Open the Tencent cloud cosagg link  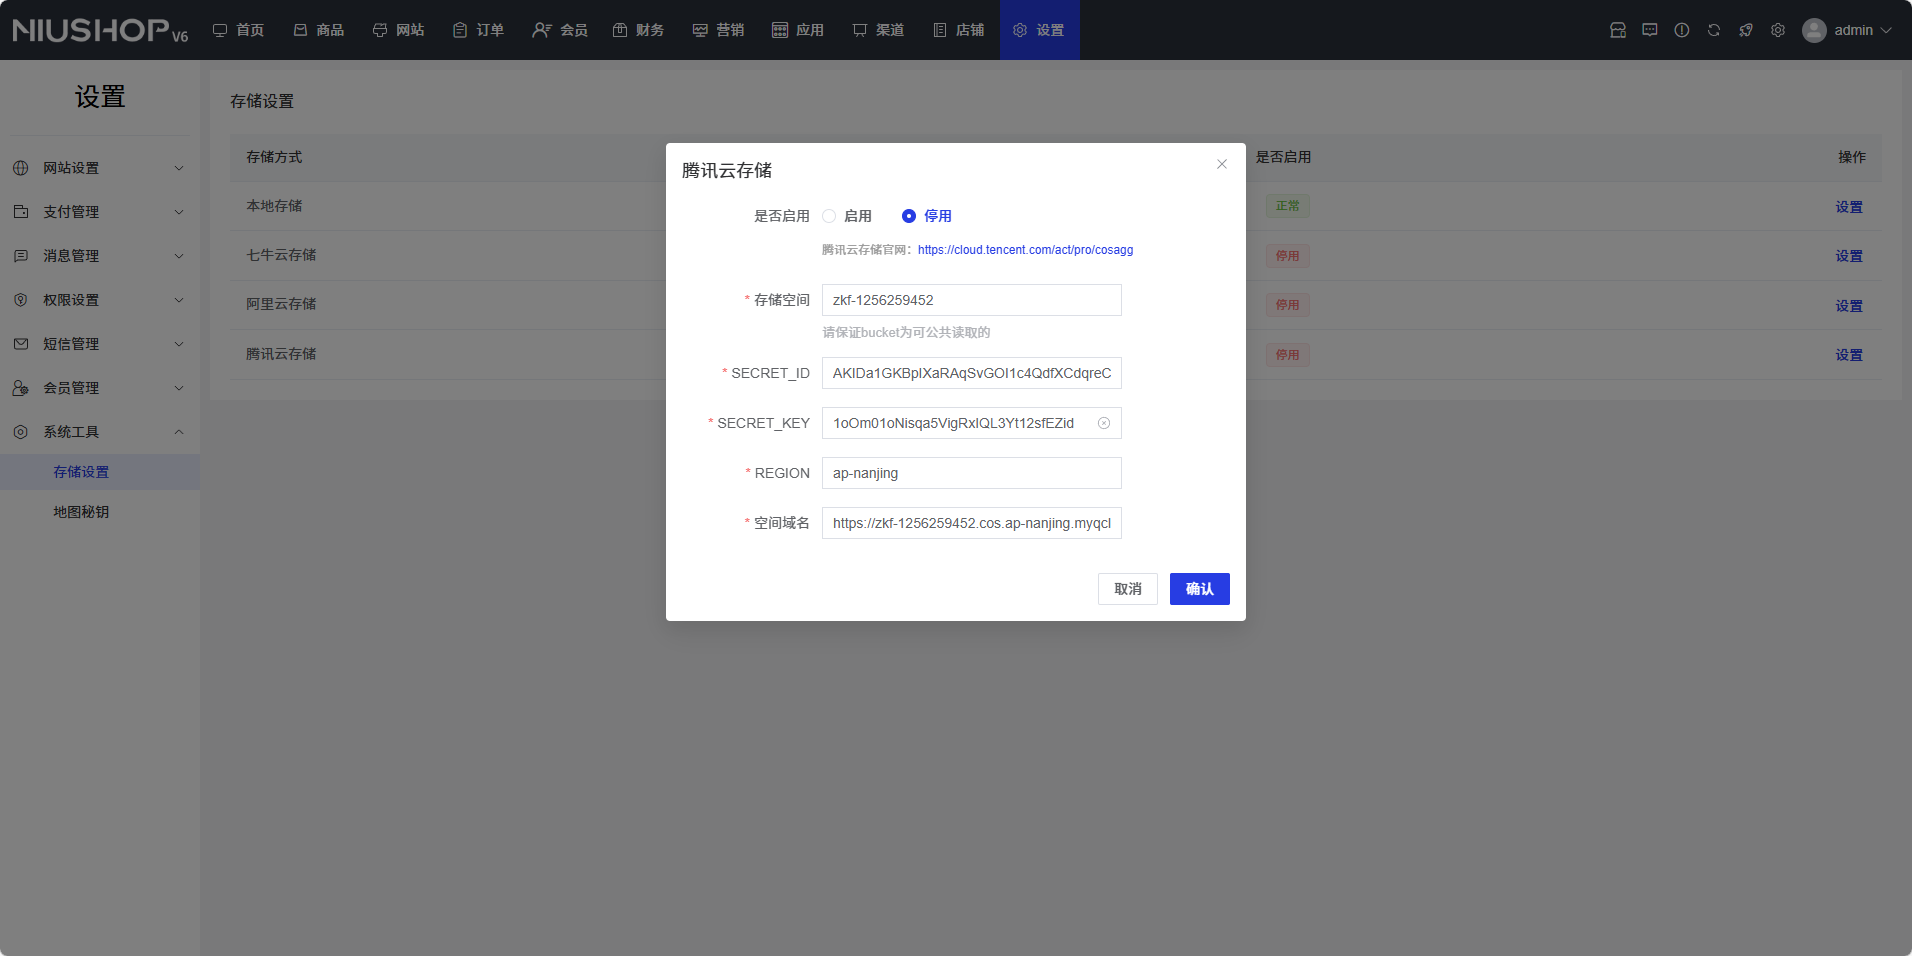[x=1025, y=250]
